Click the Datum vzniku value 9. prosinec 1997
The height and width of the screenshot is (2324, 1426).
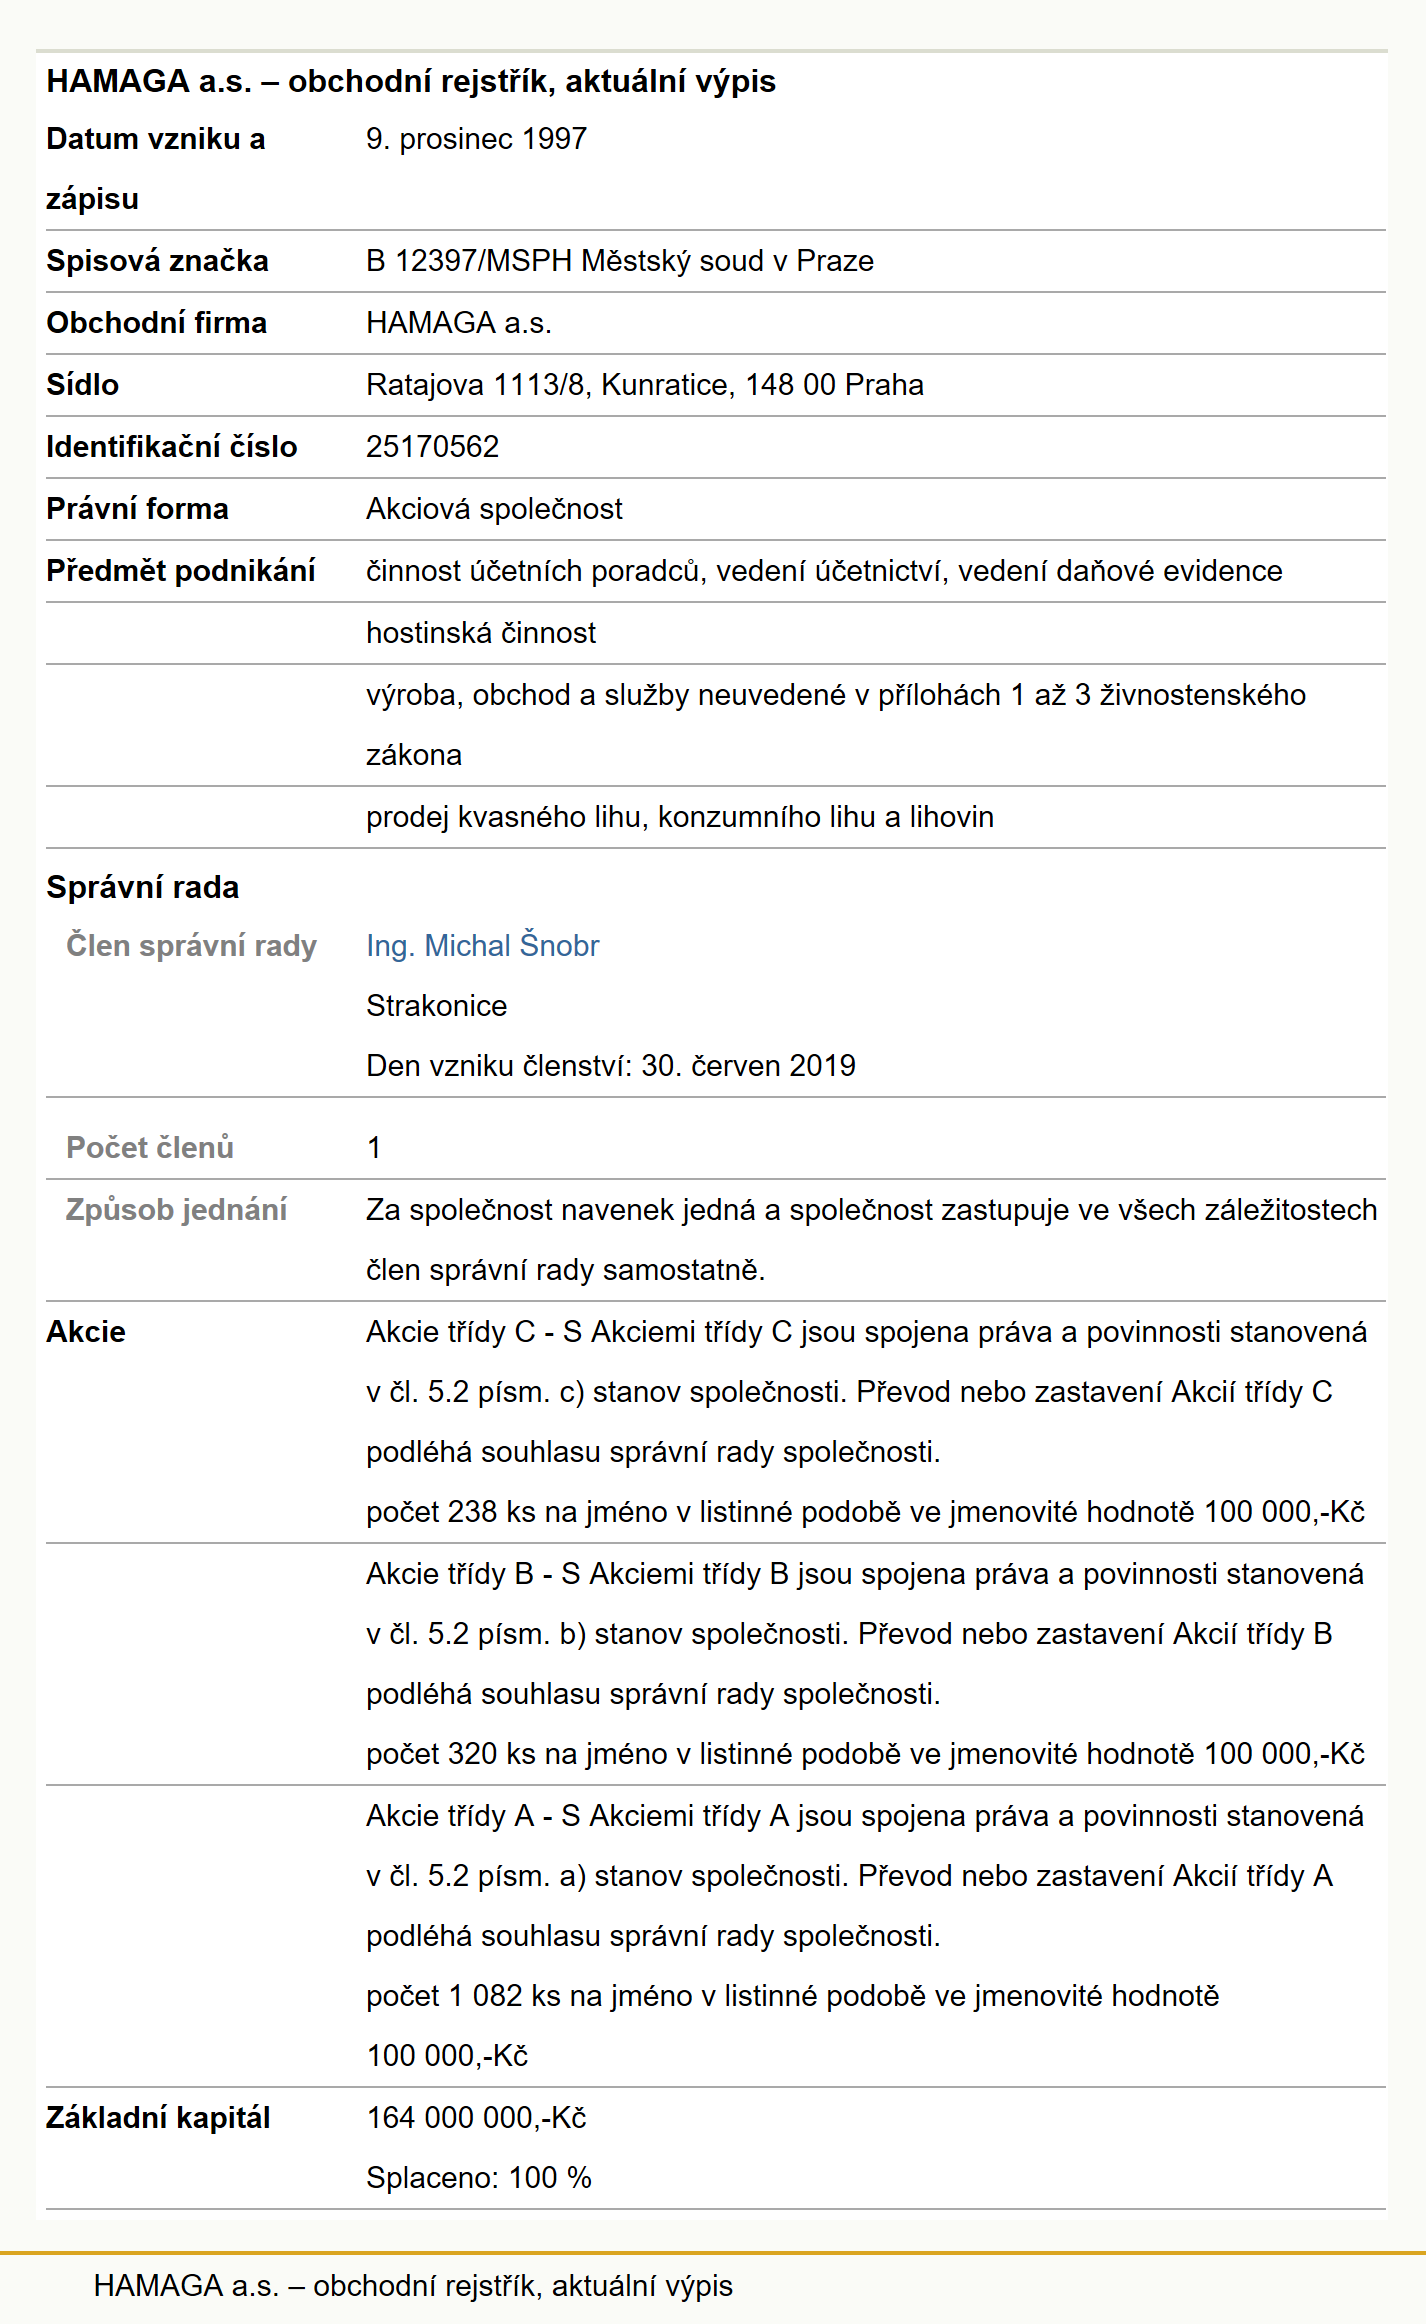coord(476,139)
